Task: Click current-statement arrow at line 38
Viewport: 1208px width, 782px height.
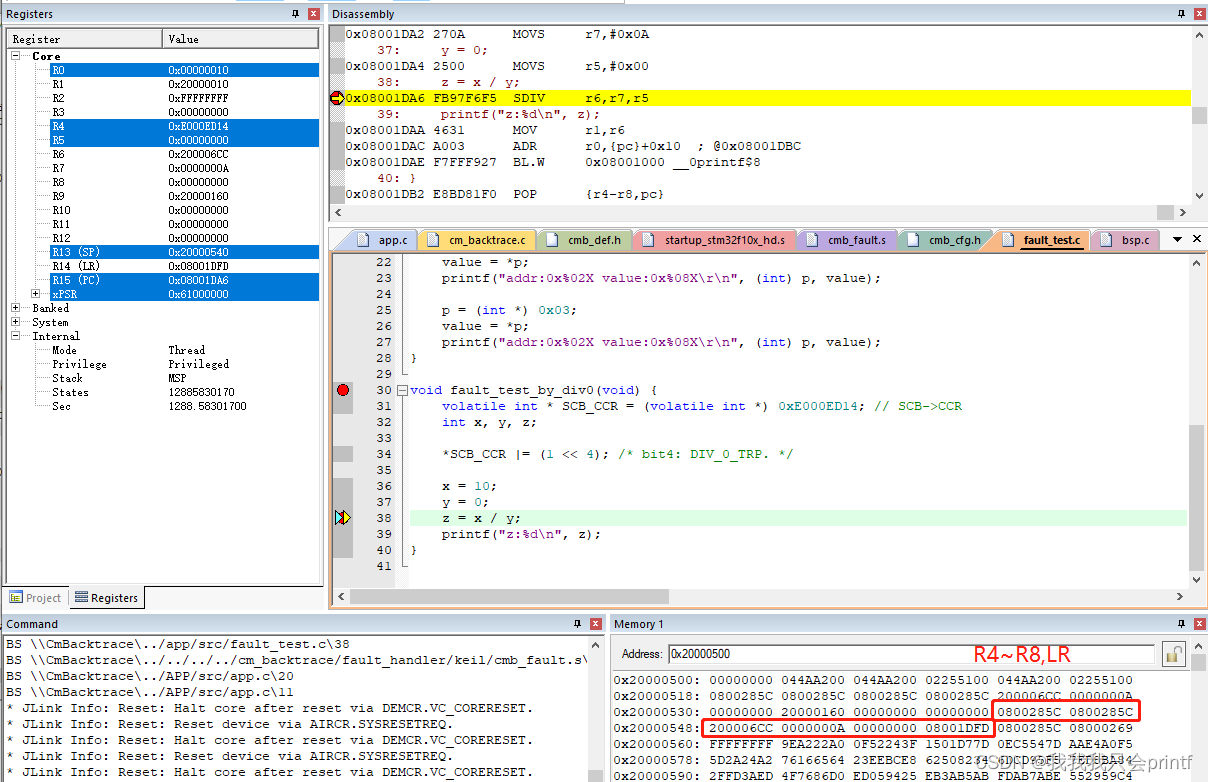Action: (343, 518)
